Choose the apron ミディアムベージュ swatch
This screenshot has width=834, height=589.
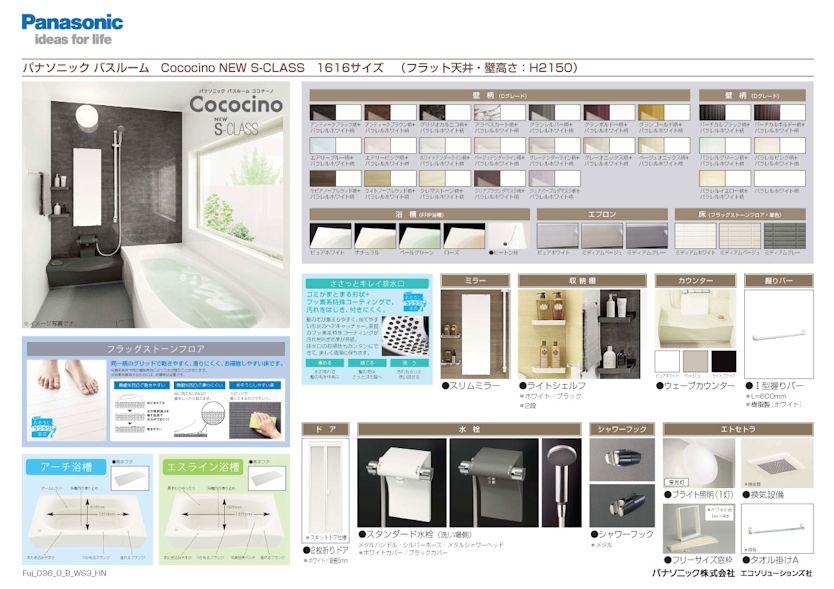pos(602,236)
